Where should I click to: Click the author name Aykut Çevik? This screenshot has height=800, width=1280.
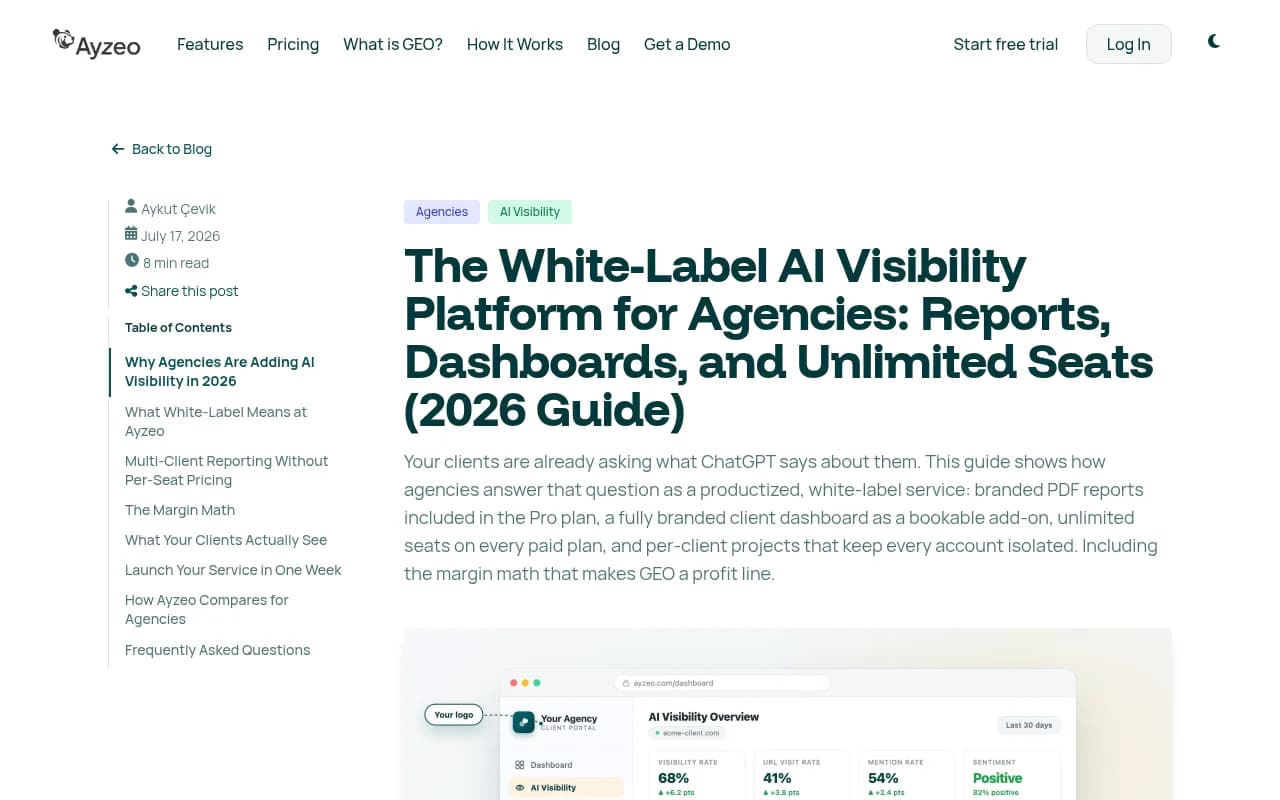(x=179, y=209)
